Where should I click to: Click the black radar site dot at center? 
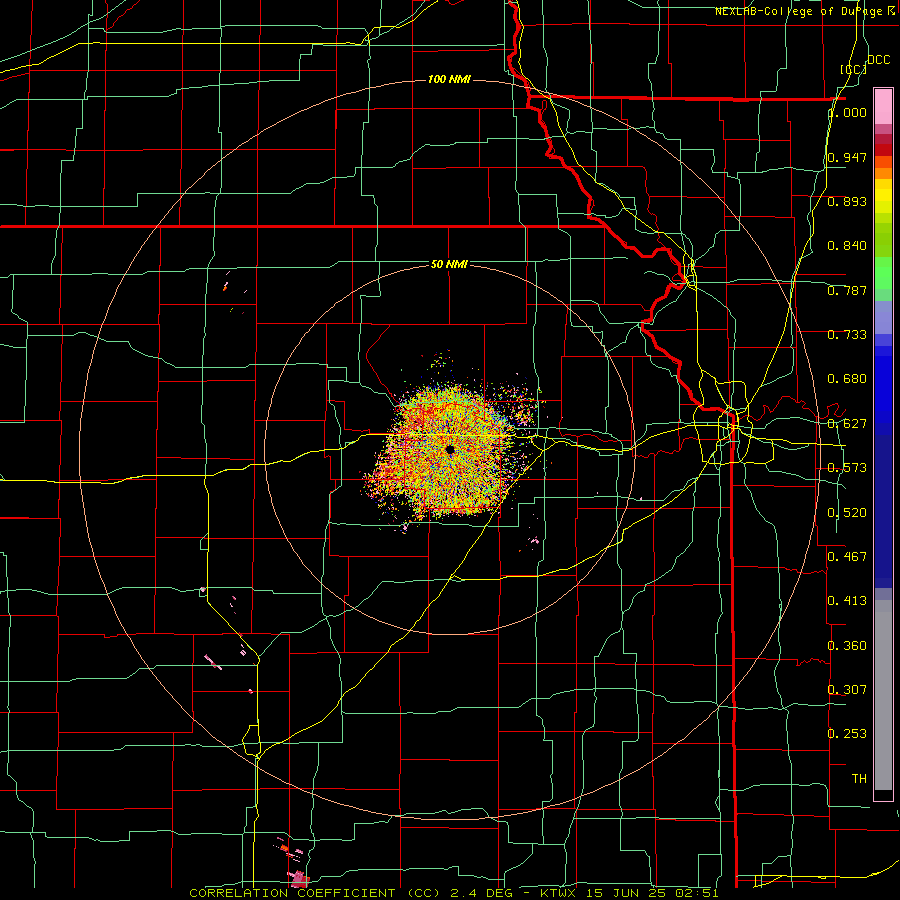click(x=450, y=450)
